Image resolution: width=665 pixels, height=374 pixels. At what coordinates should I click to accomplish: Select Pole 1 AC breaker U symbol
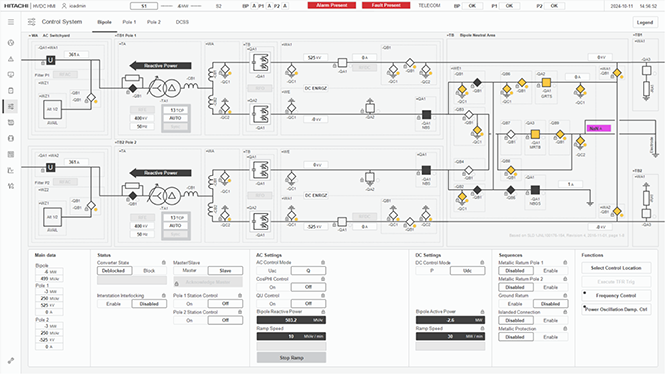[x=50, y=60]
